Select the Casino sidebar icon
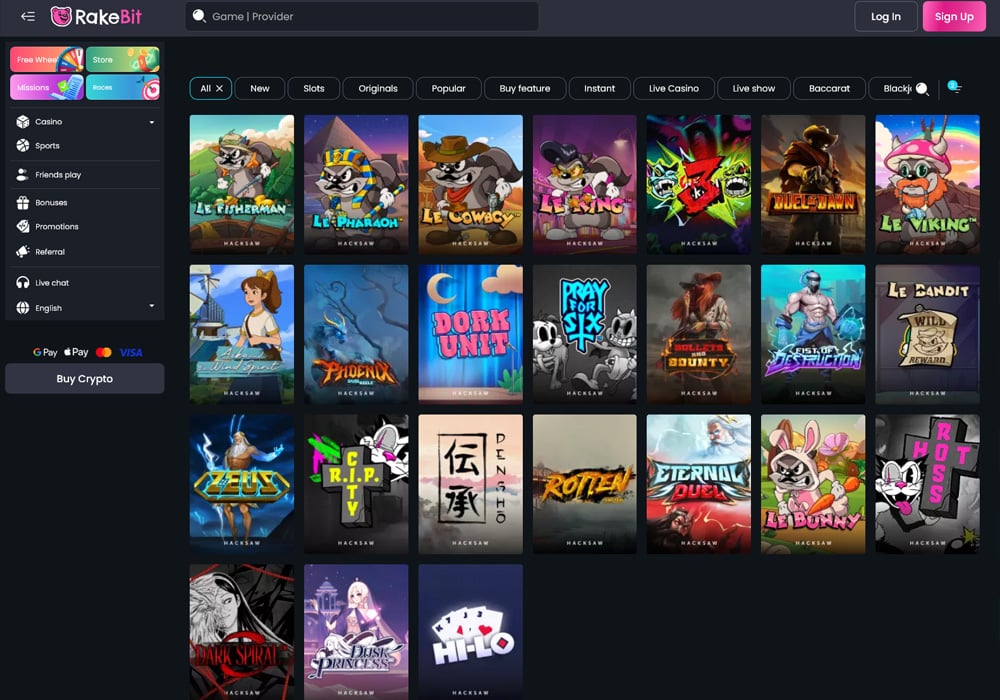Screen dimensions: 1000x700 tap(24, 121)
